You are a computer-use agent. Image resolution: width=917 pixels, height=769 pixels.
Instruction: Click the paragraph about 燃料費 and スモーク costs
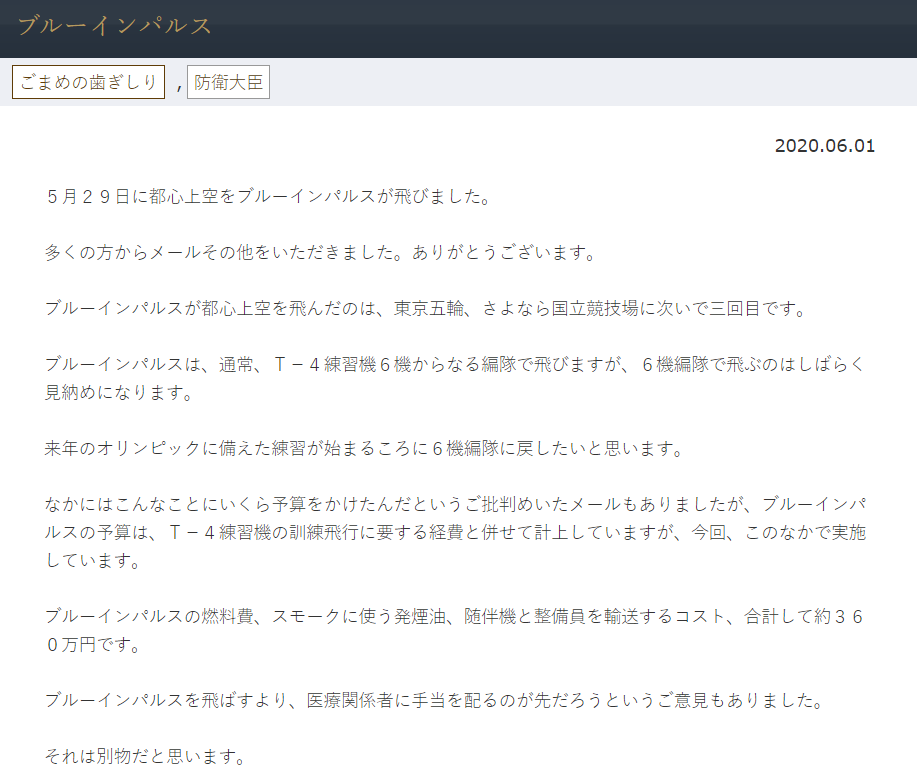pos(455,616)
